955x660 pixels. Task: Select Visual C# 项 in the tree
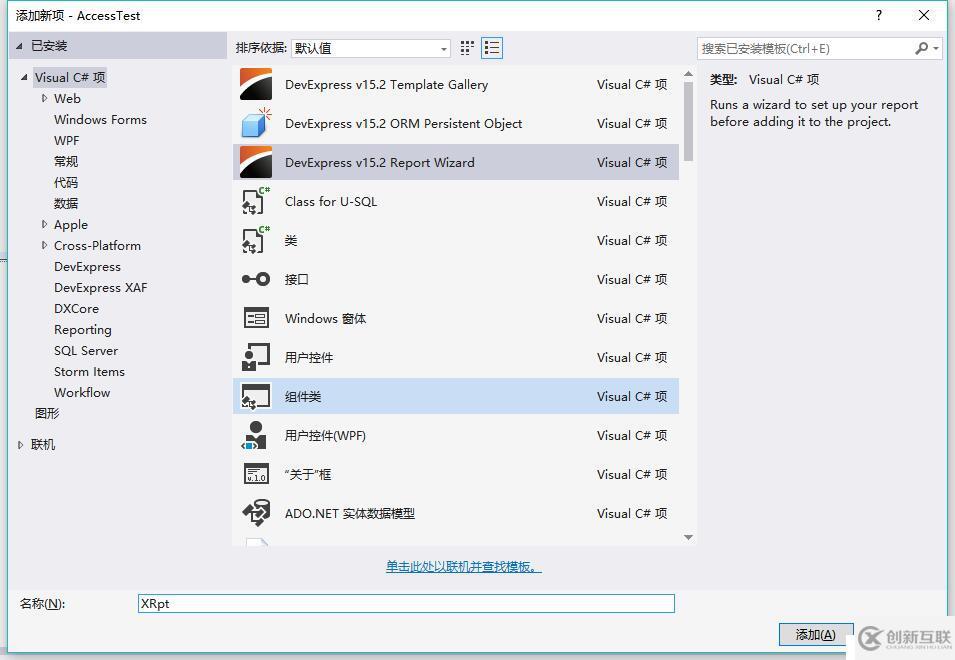tap(70, 77)
